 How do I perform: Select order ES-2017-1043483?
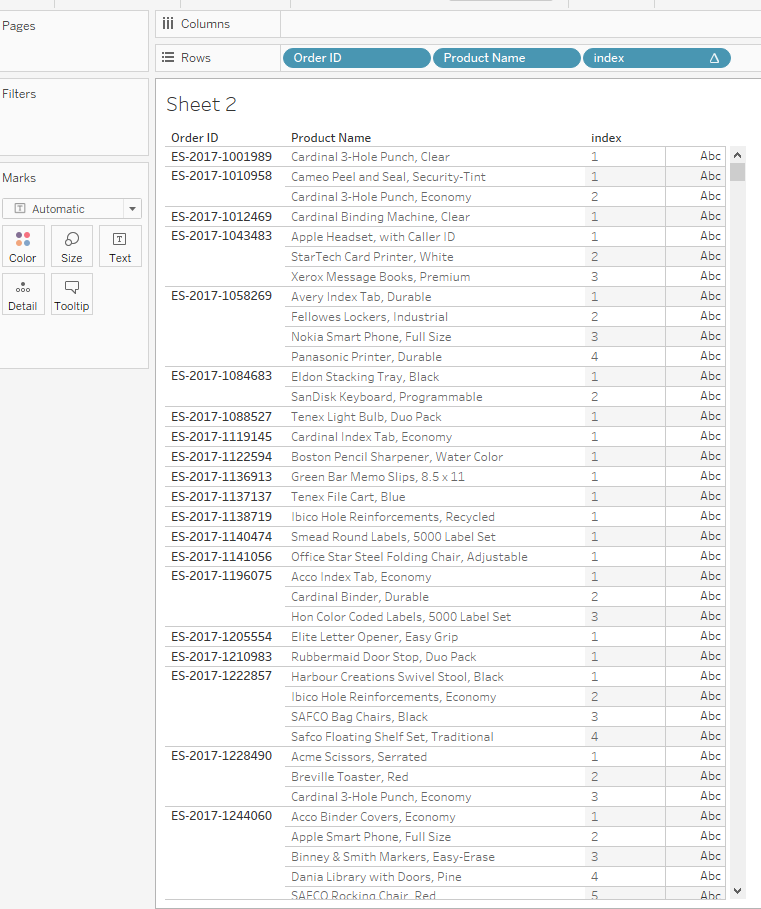(221, 236)
